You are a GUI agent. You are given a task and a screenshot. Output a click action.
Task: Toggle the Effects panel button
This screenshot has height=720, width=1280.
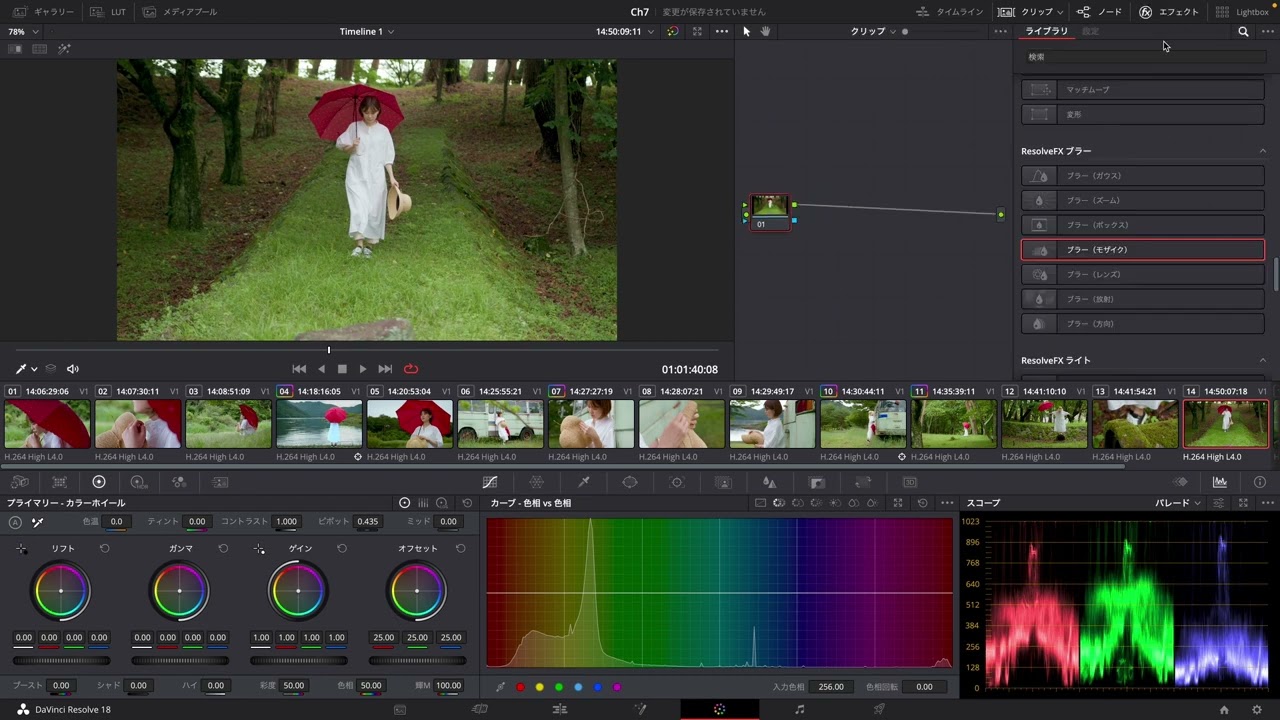[x=1169, y=12]
